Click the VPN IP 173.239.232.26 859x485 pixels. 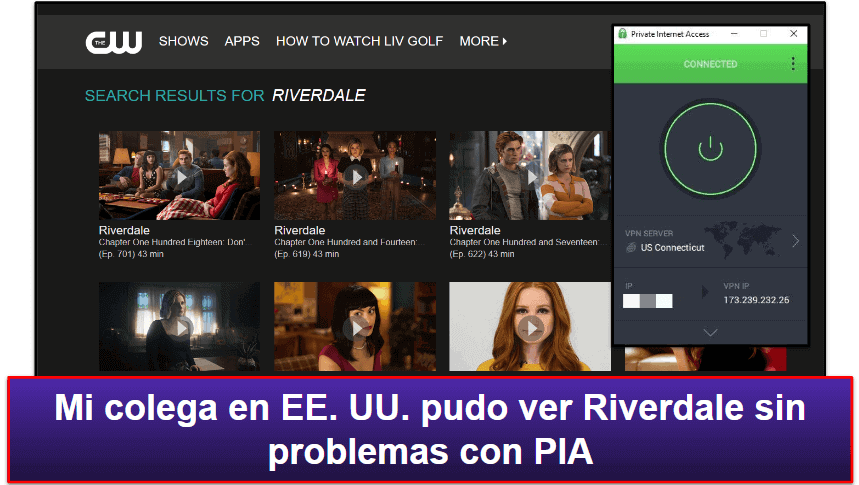[756, 300]
